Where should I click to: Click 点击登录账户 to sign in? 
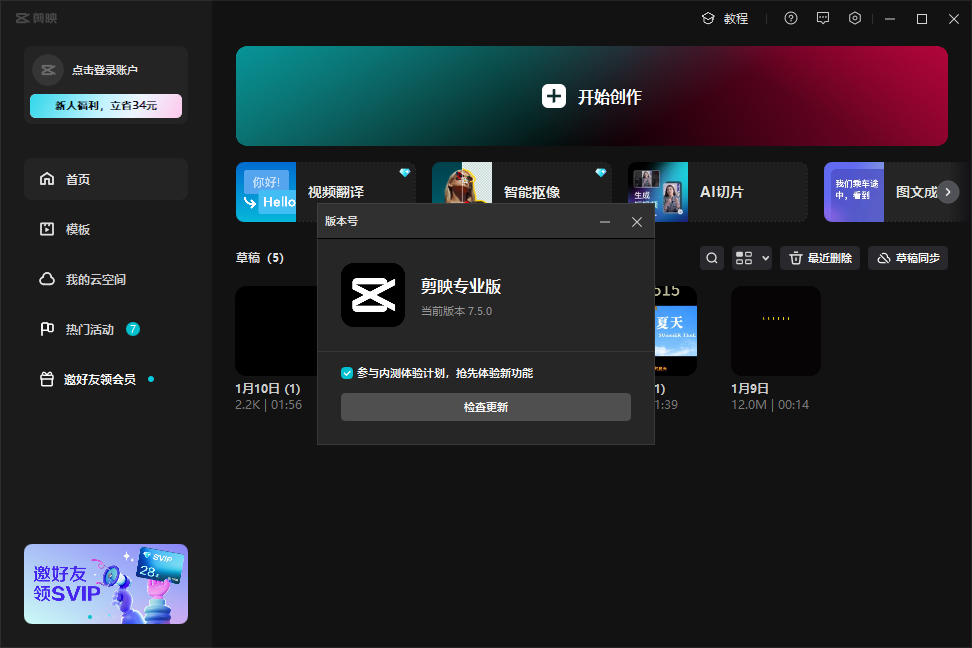[105, 70]
